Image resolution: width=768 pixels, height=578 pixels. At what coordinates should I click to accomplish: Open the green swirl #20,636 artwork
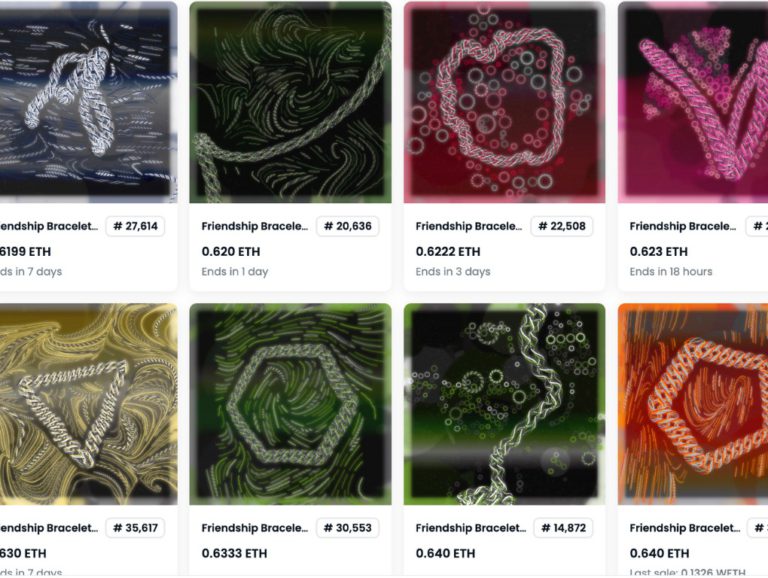click(x=290, y=102)
